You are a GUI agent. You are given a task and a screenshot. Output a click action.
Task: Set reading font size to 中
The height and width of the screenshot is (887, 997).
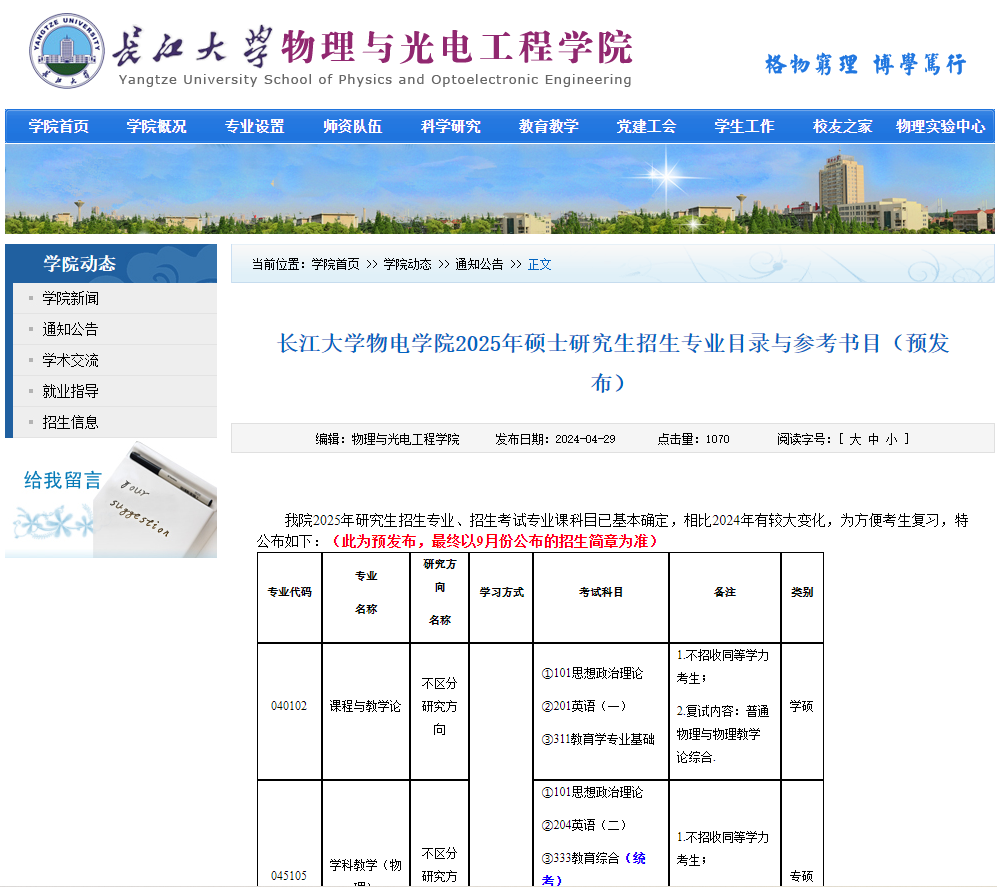point(873,439)
